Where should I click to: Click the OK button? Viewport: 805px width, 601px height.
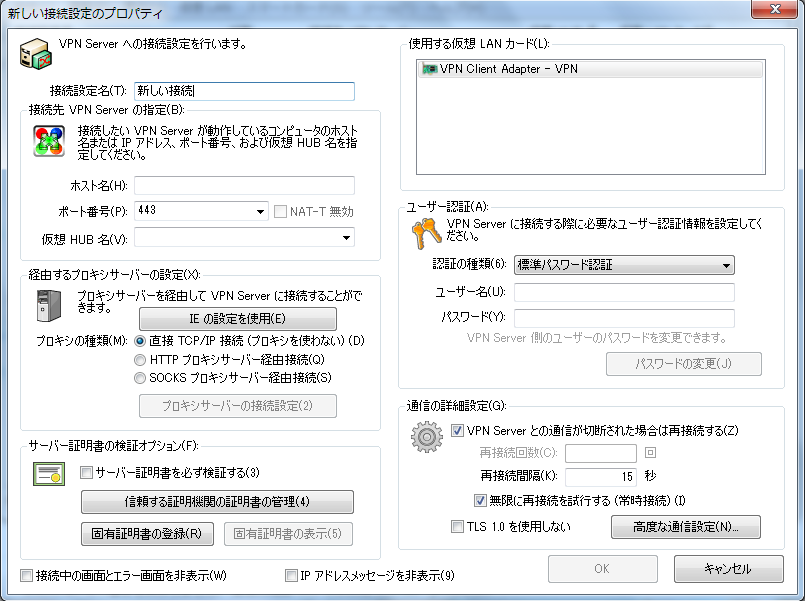602,569
